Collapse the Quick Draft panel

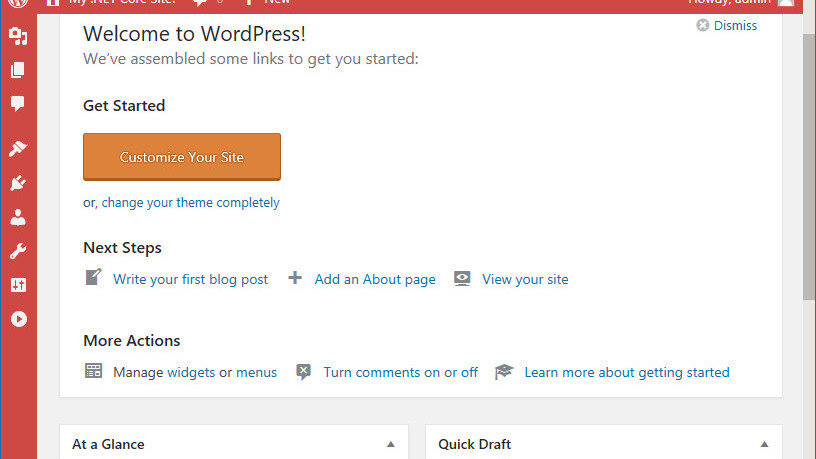[x=764, y=444]
